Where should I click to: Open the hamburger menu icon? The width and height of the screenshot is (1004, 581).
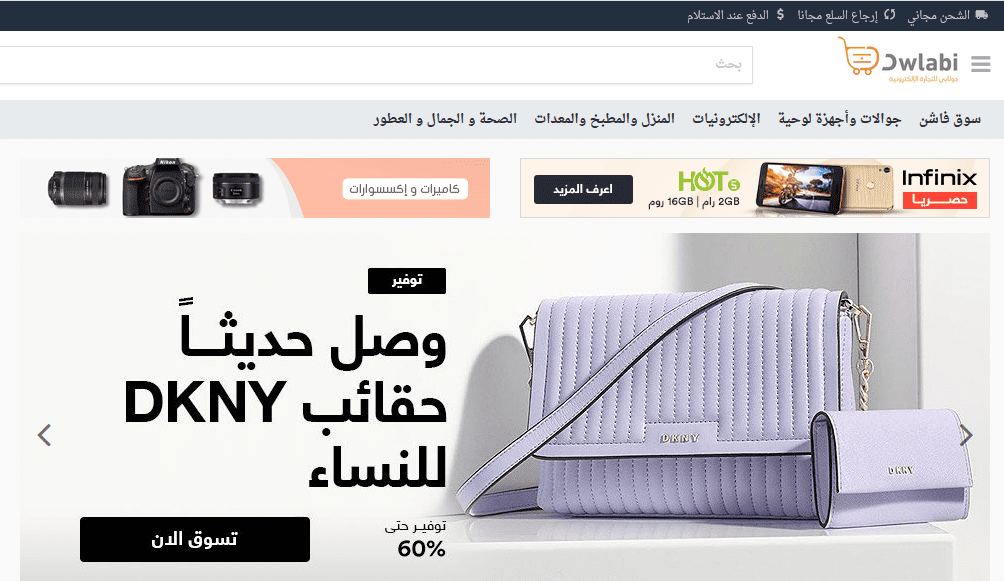point(980,64)
